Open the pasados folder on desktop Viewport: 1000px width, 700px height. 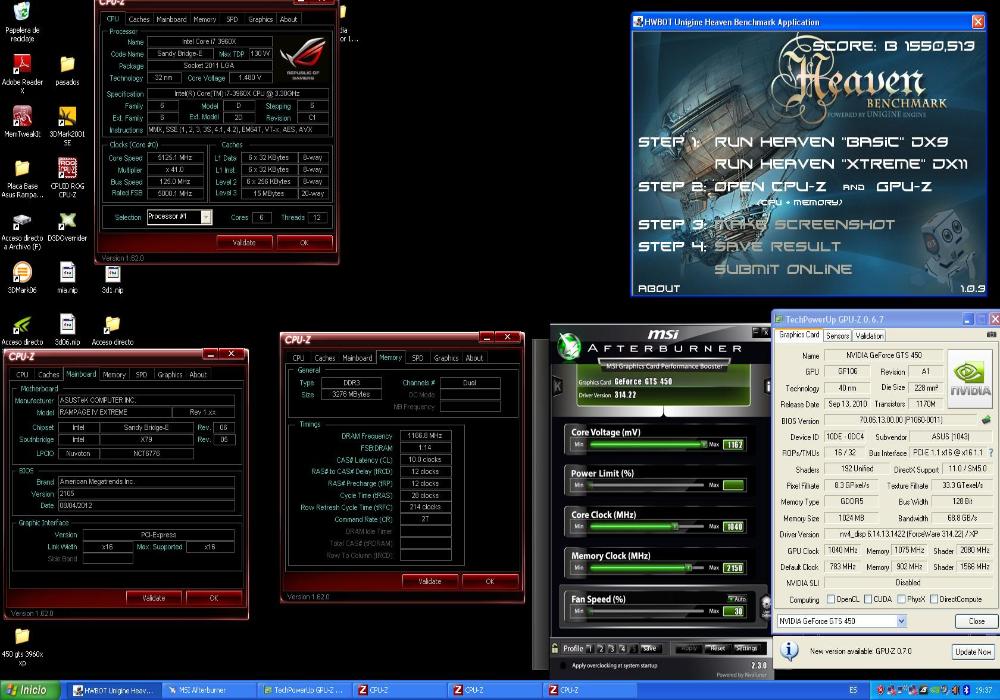tap(67, 70)
